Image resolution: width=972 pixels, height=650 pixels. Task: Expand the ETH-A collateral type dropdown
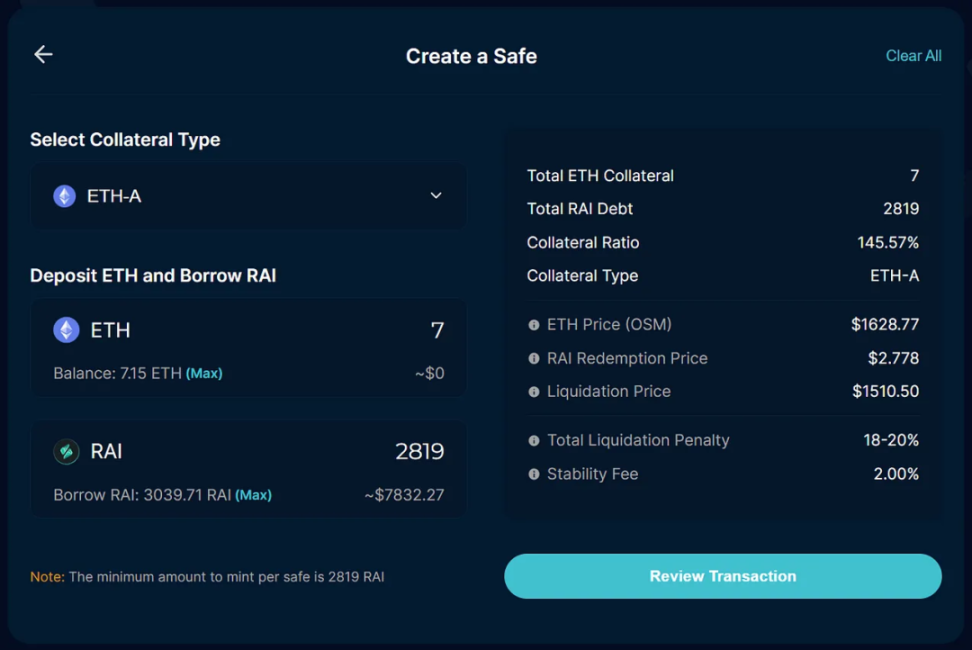(248, 196)
